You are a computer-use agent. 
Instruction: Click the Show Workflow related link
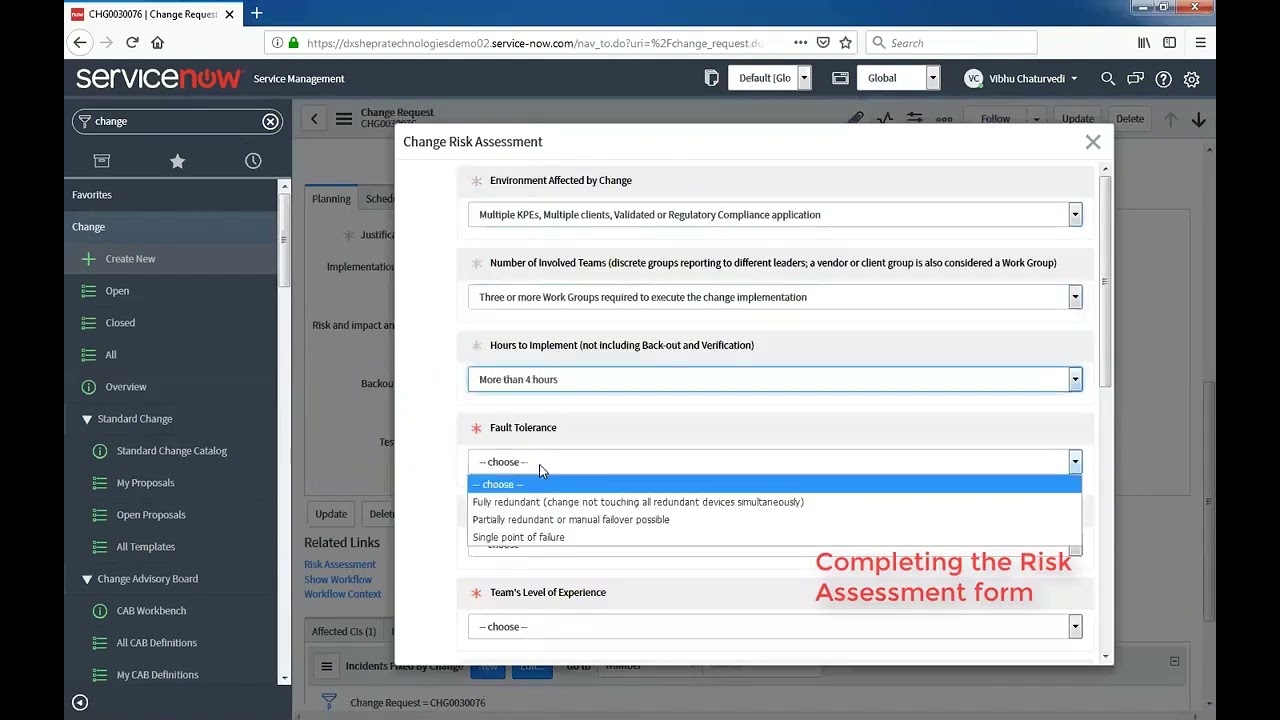[338, 579]
